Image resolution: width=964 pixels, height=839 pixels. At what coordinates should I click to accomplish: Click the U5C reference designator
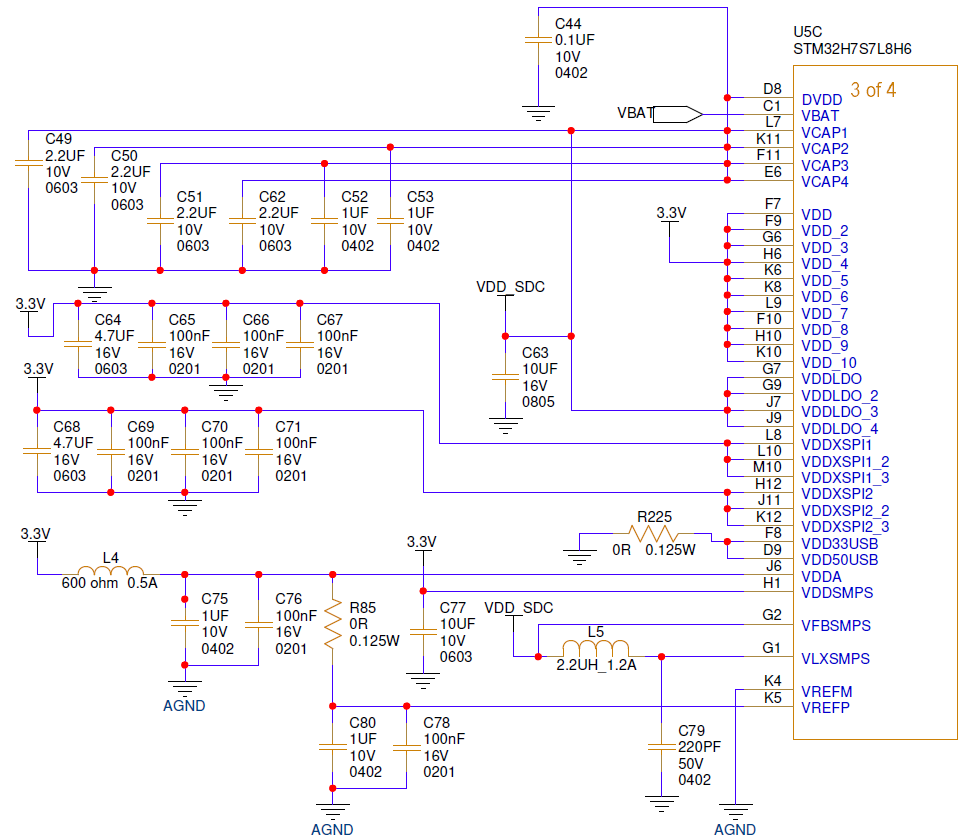(807, 32)
